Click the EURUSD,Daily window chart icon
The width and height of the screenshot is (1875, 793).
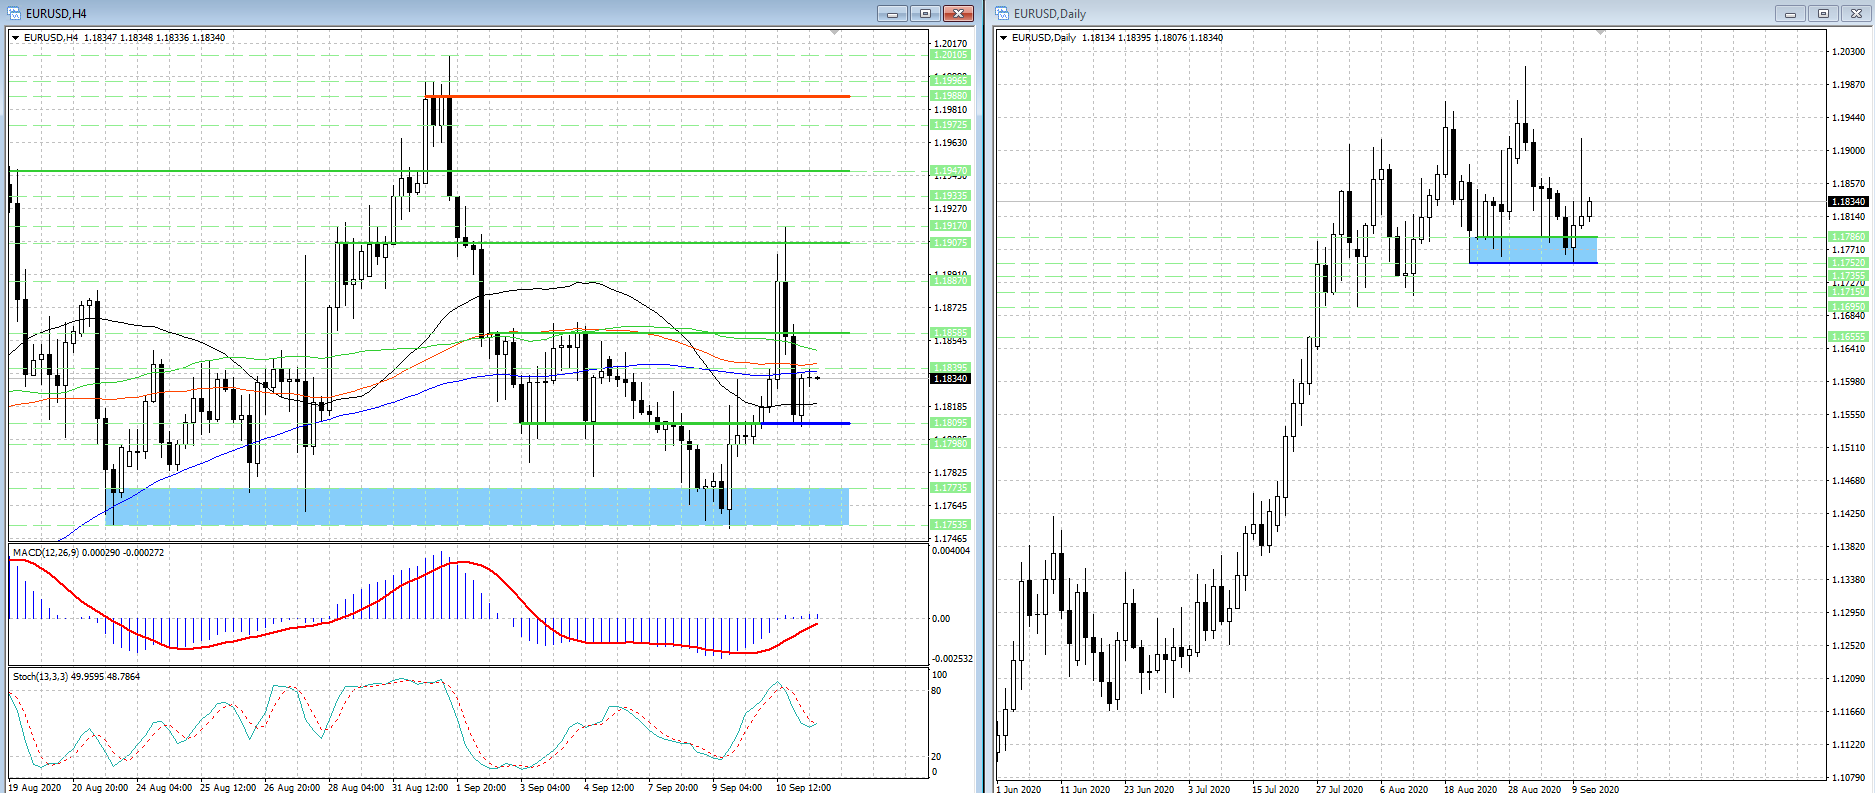(x=1002, y=14)
